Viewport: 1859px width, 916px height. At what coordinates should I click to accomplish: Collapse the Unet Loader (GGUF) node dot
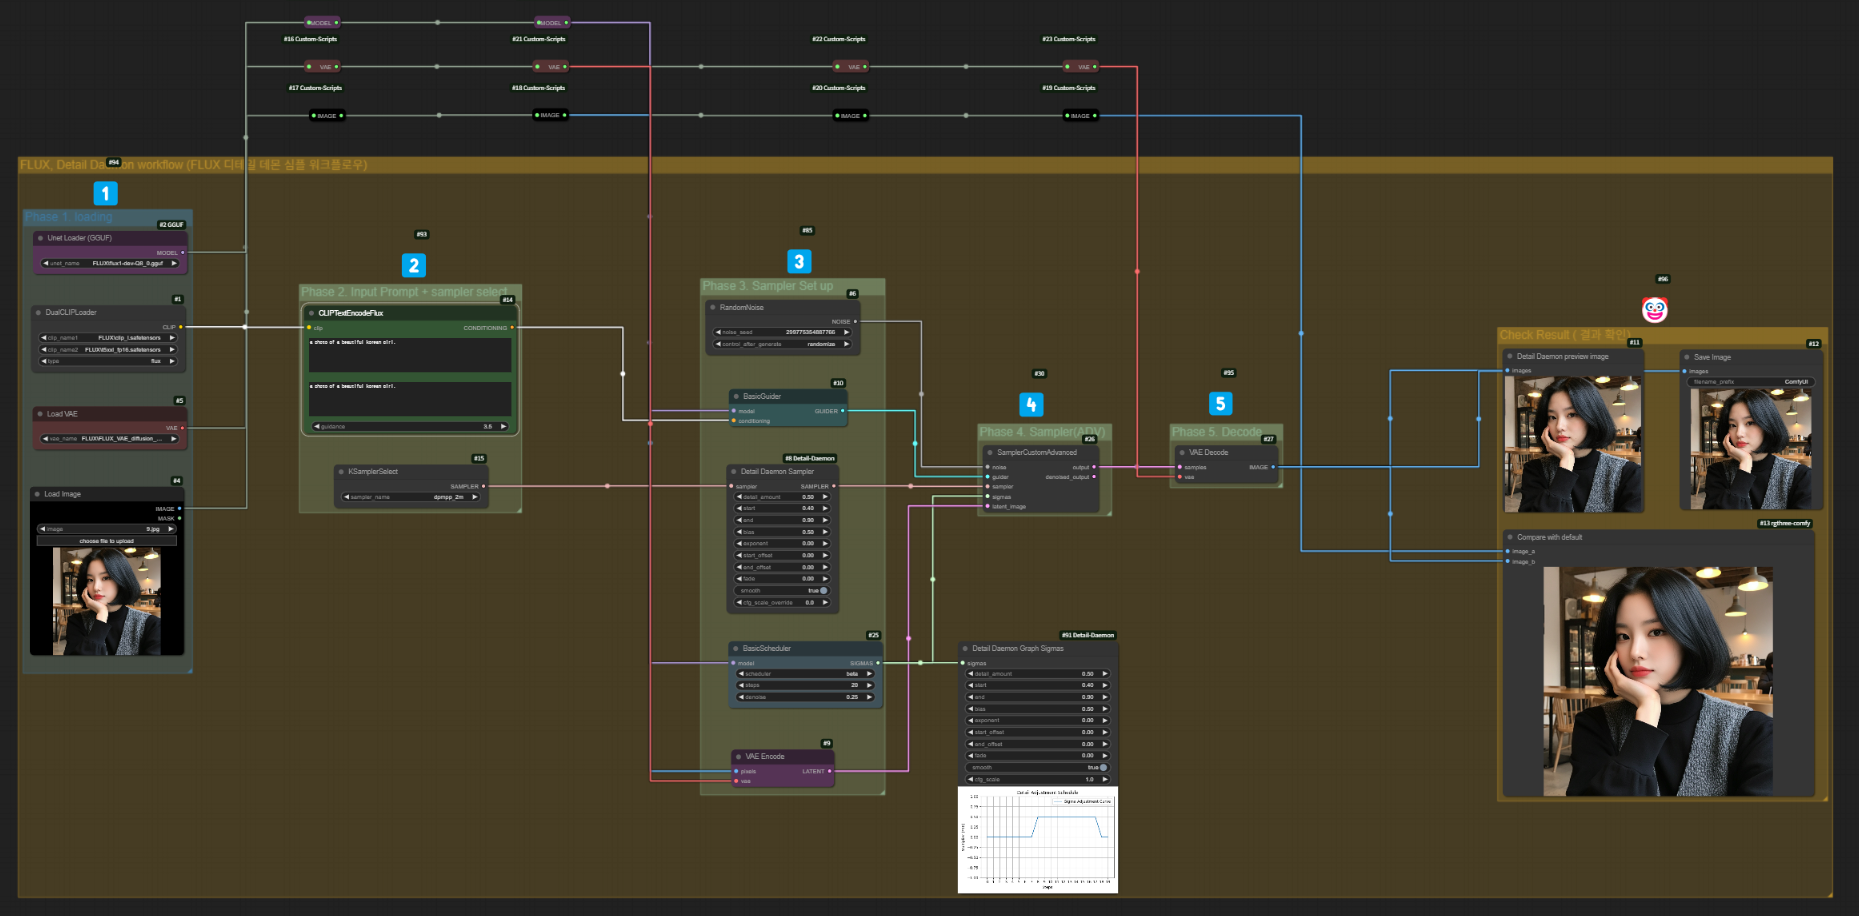(40, 238)
